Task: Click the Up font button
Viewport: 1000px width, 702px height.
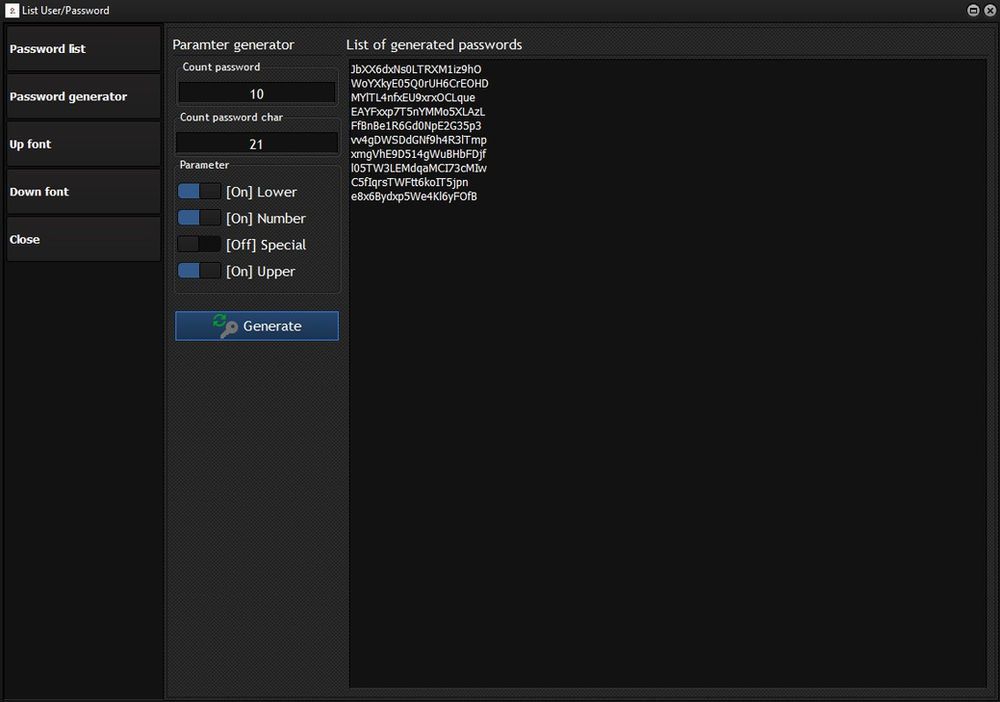Action: coord(82,143)
